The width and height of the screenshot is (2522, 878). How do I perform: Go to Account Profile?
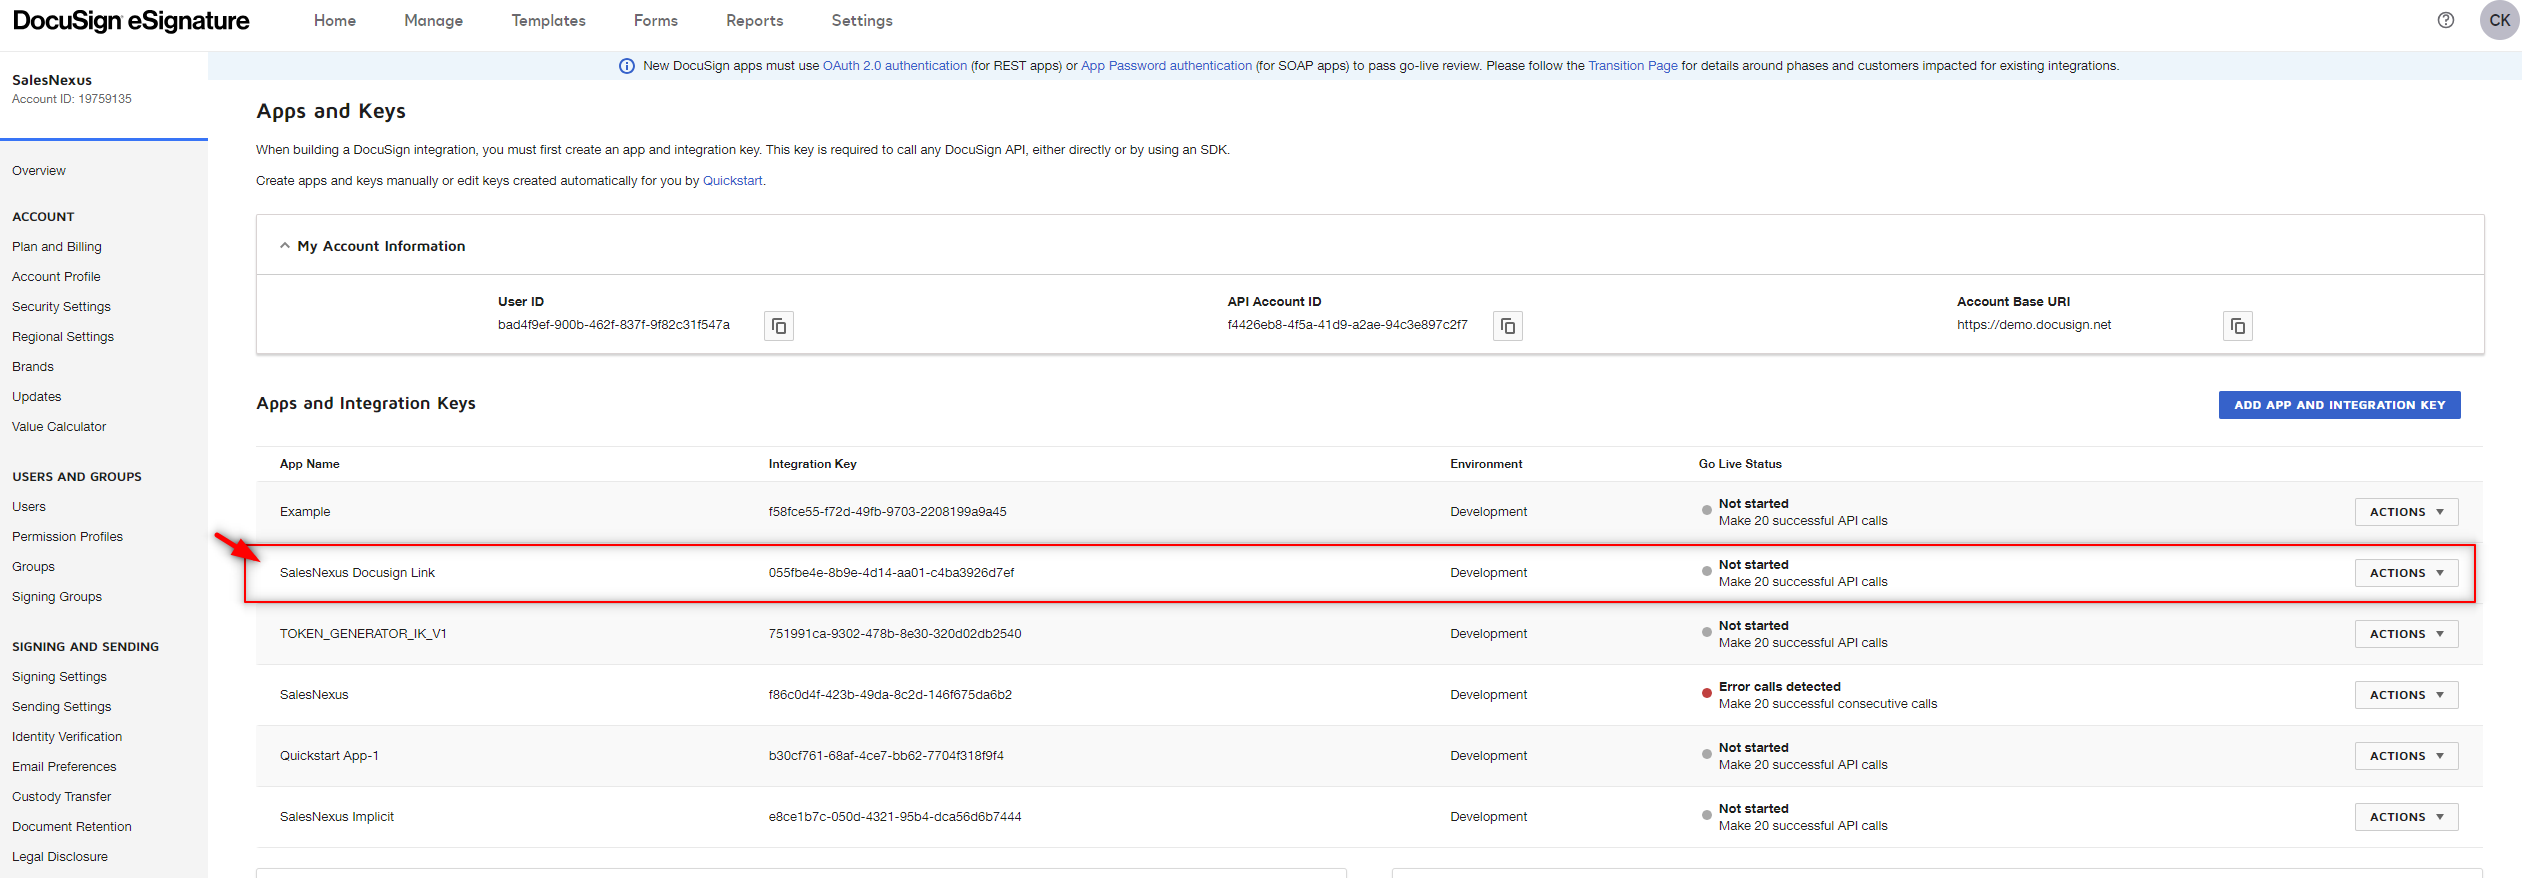pos(56,277)
